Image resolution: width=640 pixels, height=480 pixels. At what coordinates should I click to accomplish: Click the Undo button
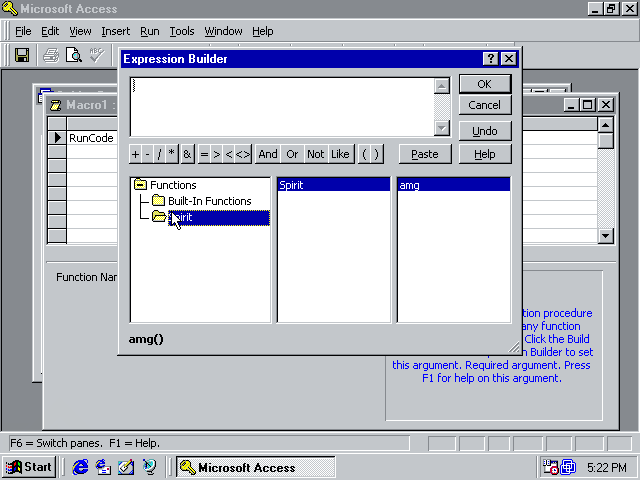coord(485,131)
